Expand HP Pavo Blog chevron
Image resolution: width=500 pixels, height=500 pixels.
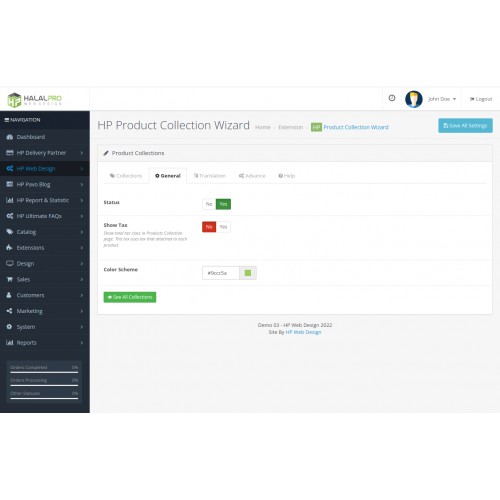[x=82, y=184]
